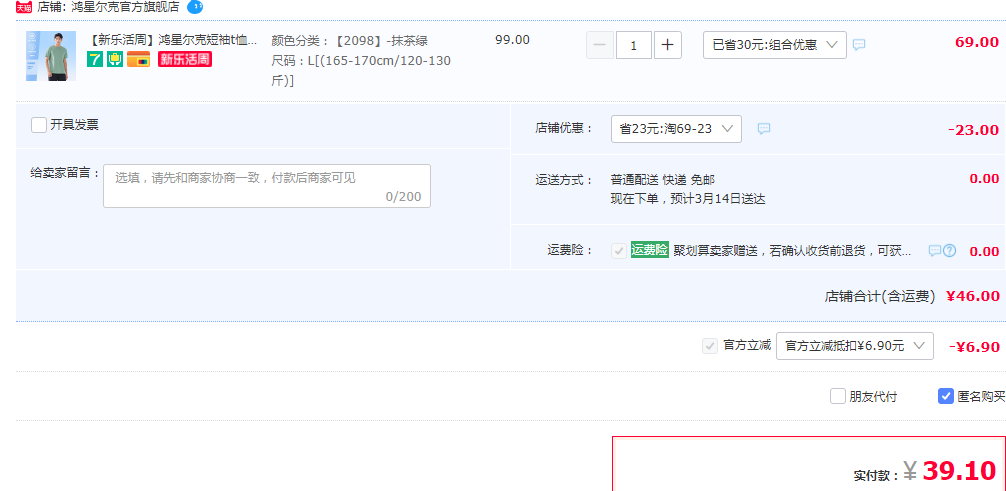Image resolution: width=1006 pixels, height=491 pixels.
Task: Click the question mark help icon for 运费险
Action: tap(950, 250)
